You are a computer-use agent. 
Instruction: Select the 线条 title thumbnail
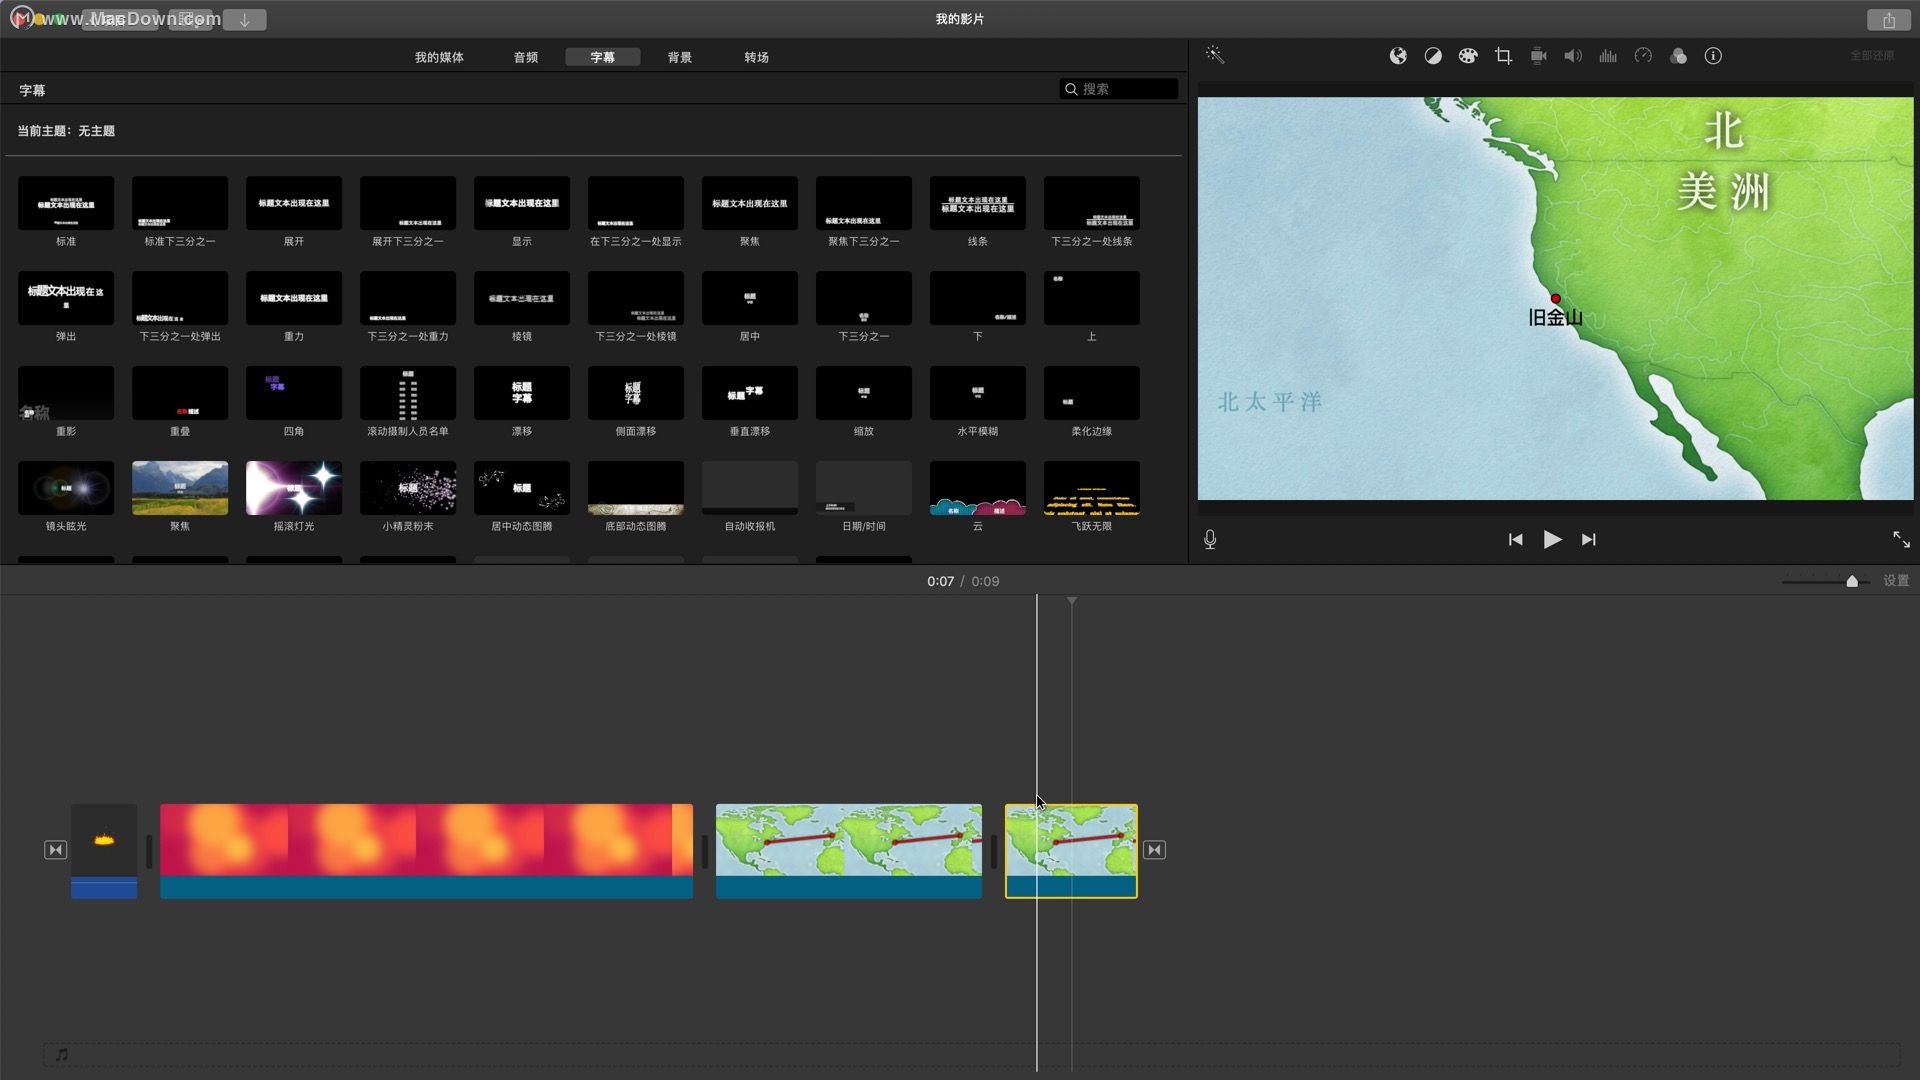click(978, 203)
